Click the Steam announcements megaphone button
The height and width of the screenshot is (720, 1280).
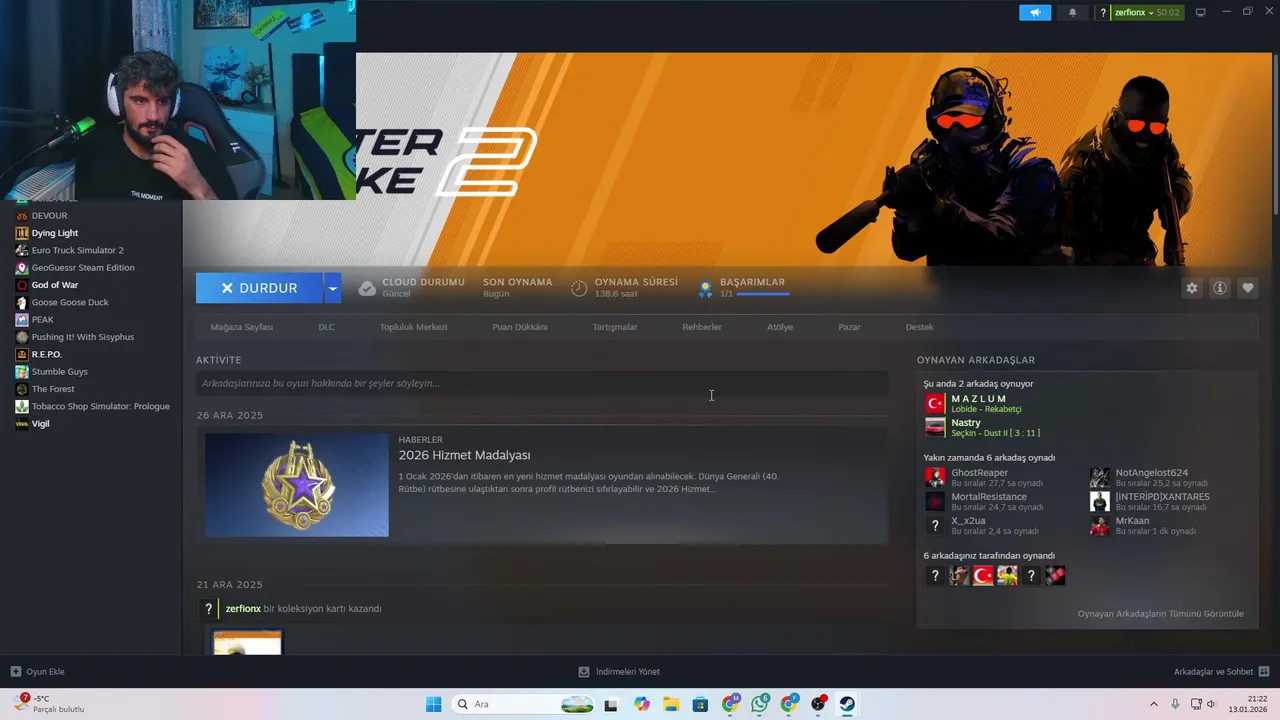tap(1035, 12)
